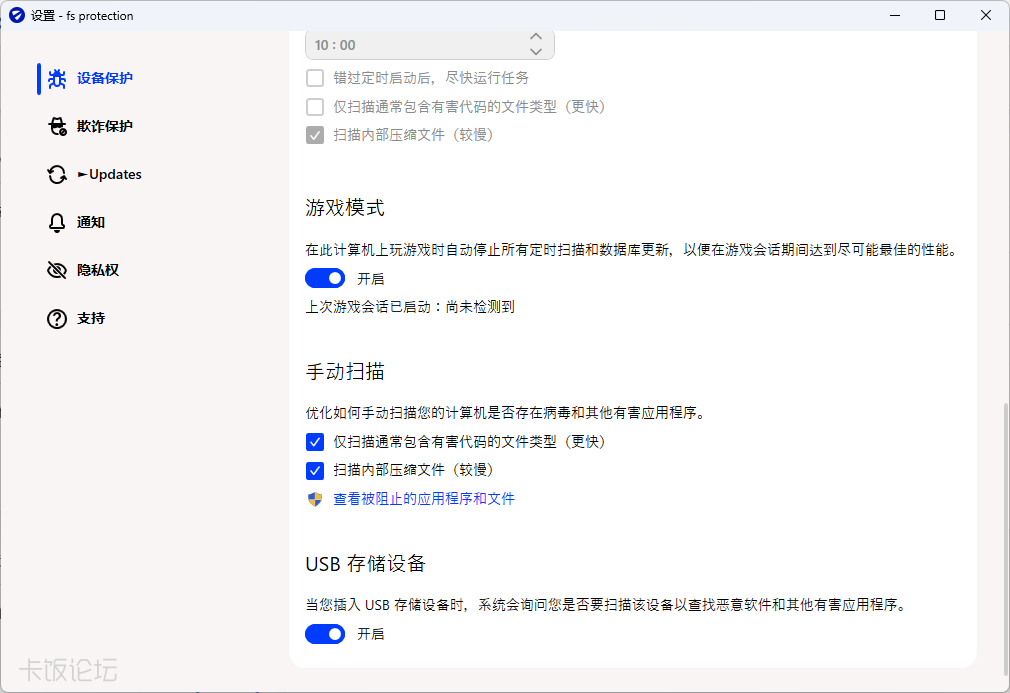
Task: Disable the USB 存储设备 toggle
Action: tap(325, 634)
